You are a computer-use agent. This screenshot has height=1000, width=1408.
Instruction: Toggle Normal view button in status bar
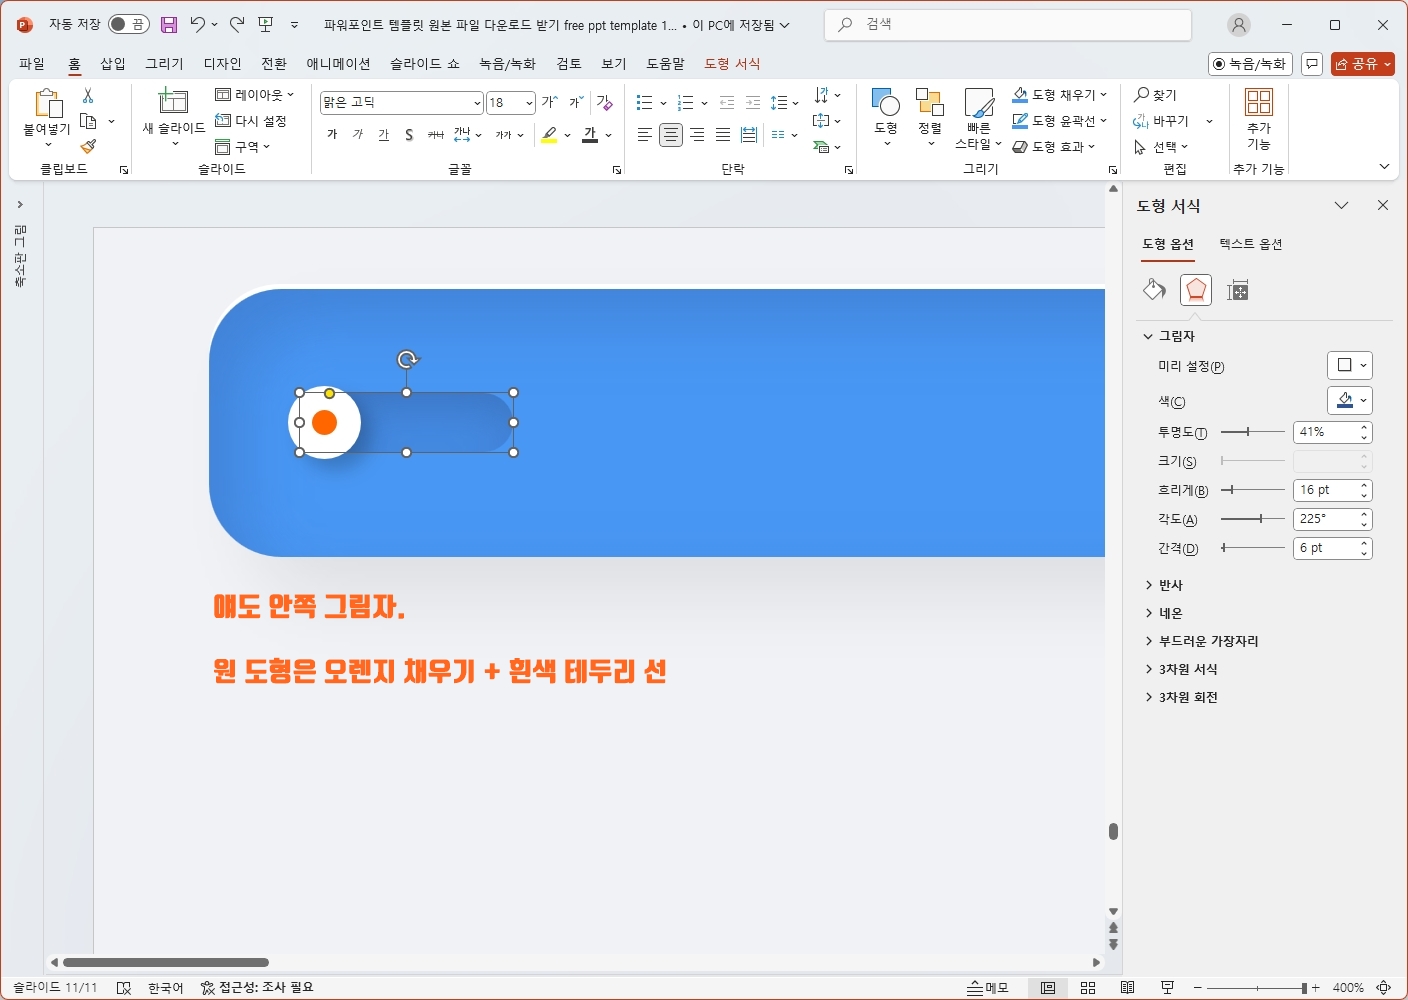(x=1048, y=988)
